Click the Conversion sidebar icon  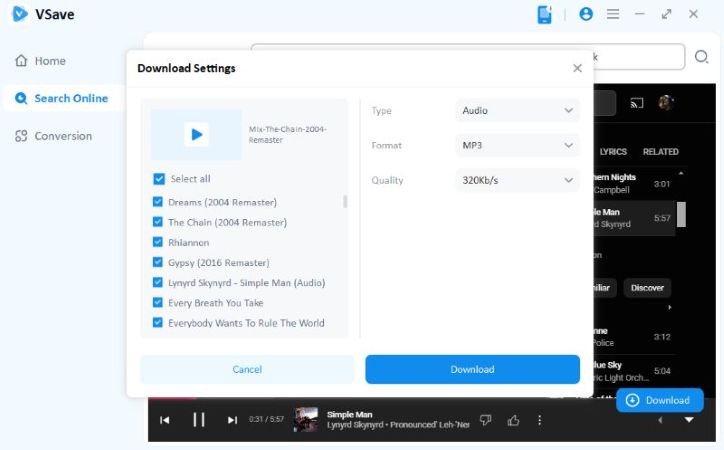coord(21,136)
